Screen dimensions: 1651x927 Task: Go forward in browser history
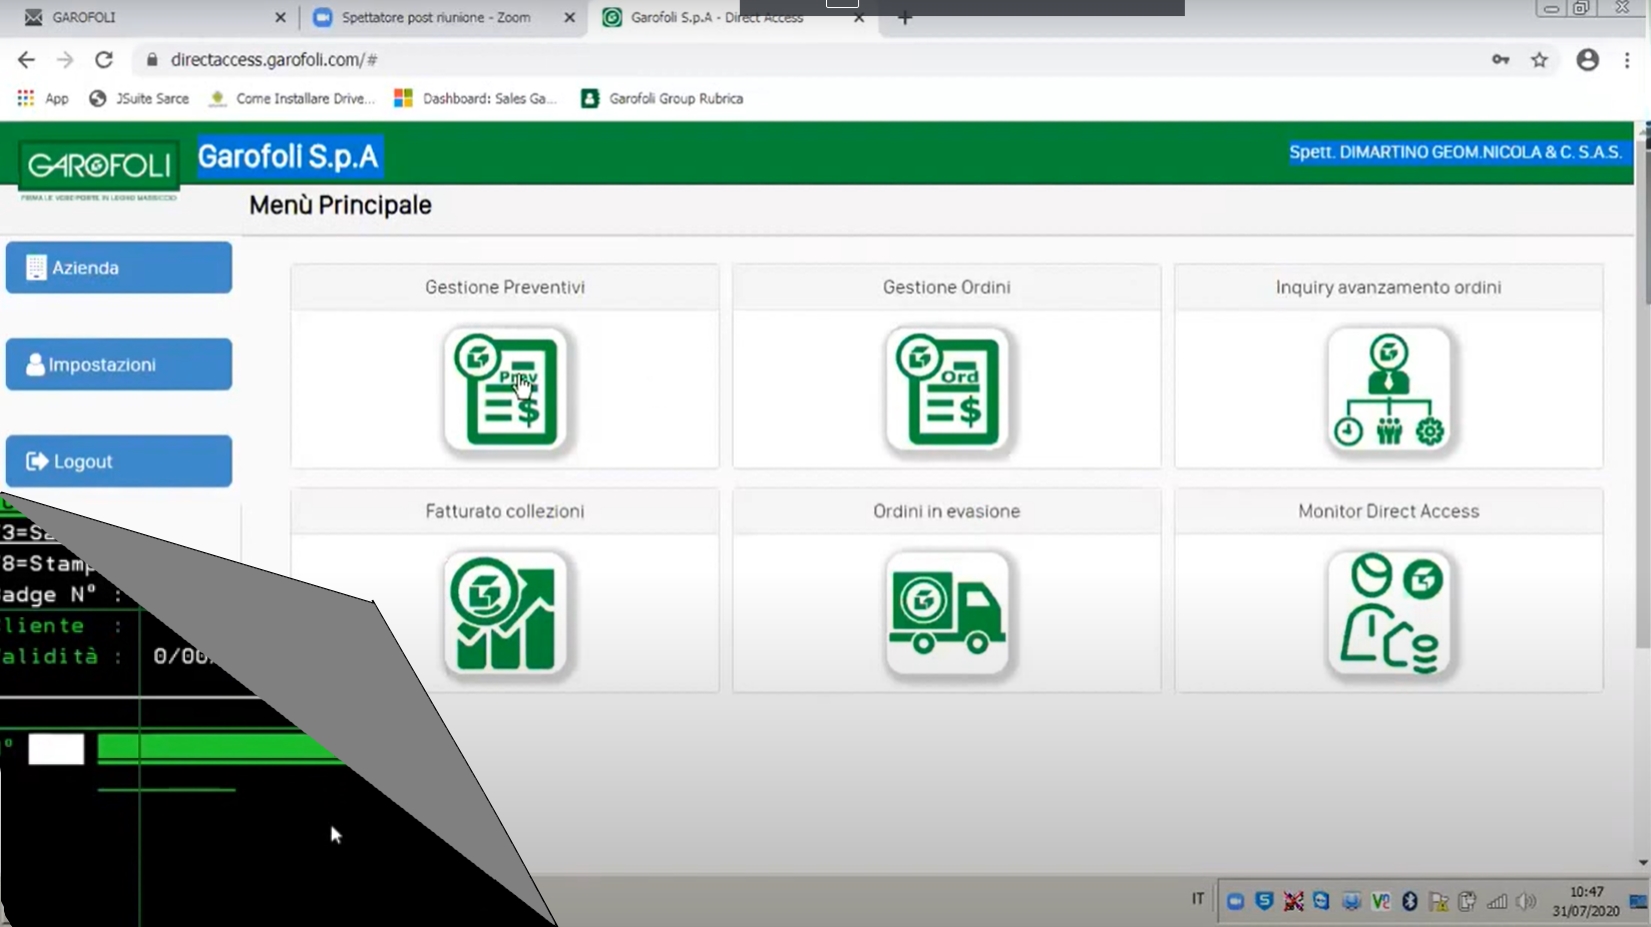tap(65, 60)
